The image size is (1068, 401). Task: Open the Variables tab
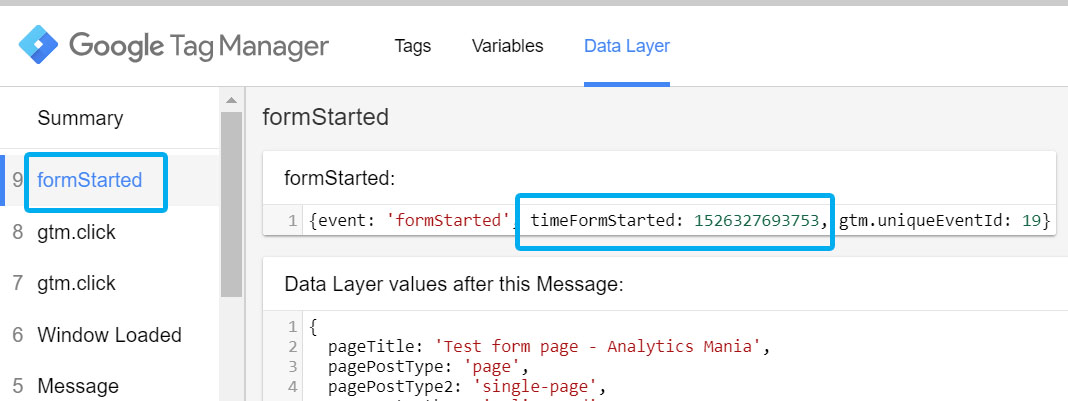coord(507,46)
